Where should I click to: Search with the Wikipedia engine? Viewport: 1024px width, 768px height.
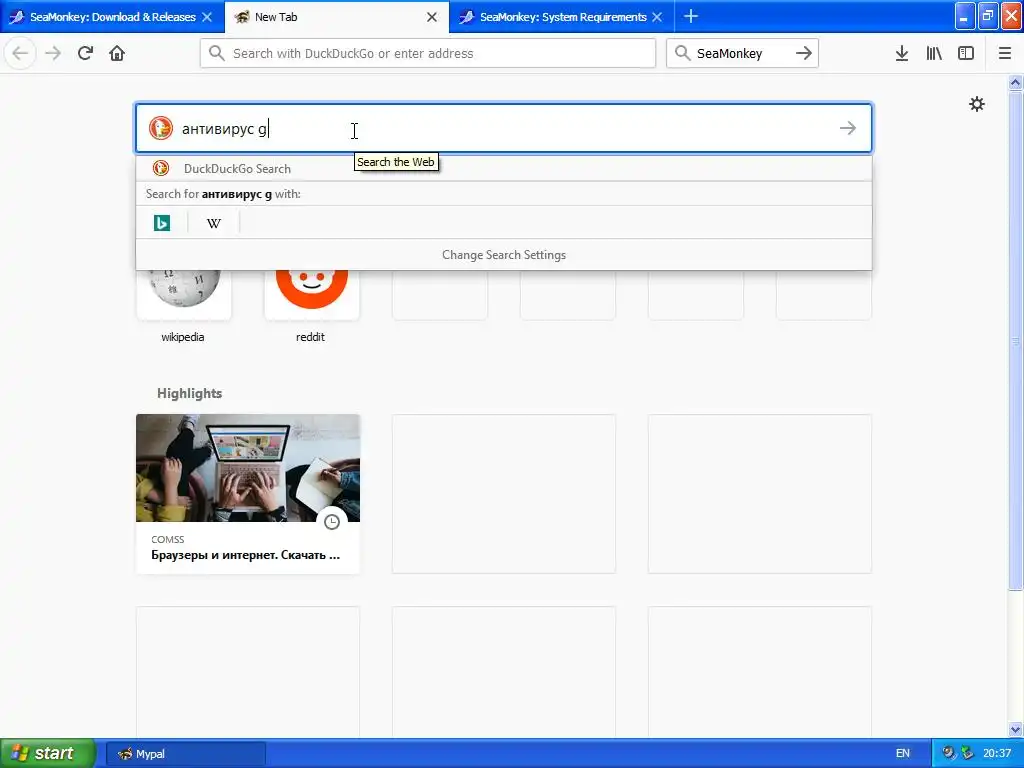[214, 223]
